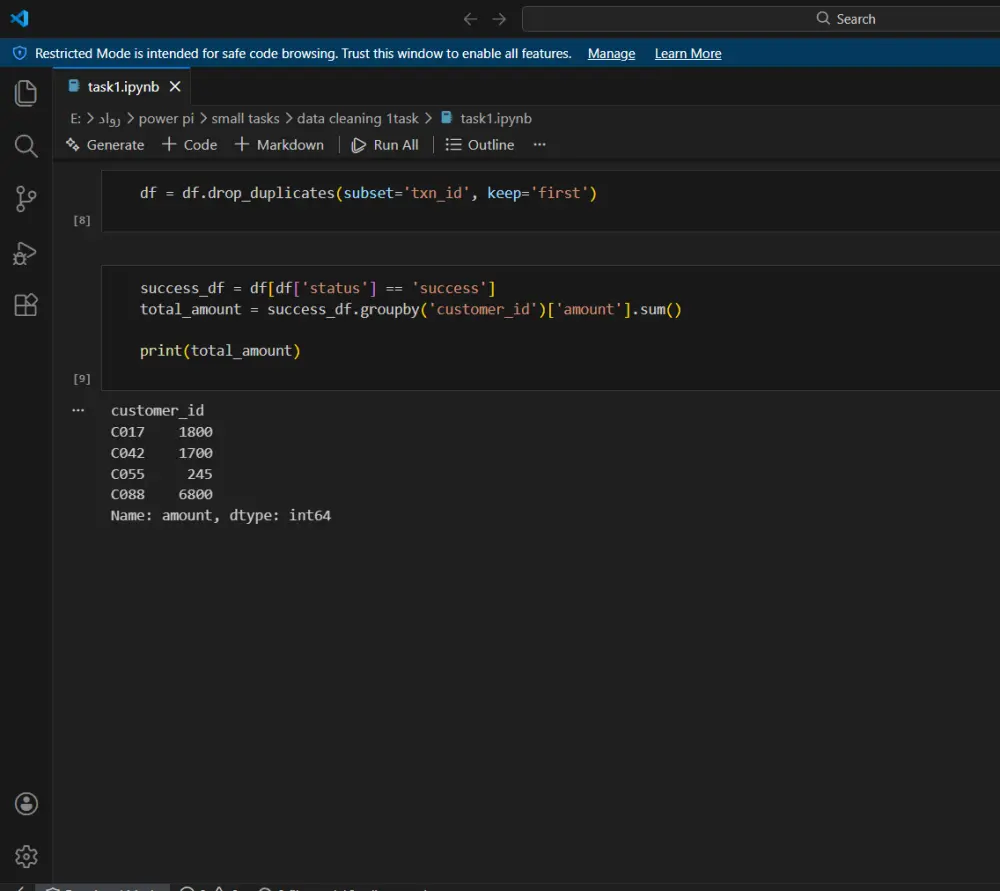Open the Run and Debug view

point(25,252)
